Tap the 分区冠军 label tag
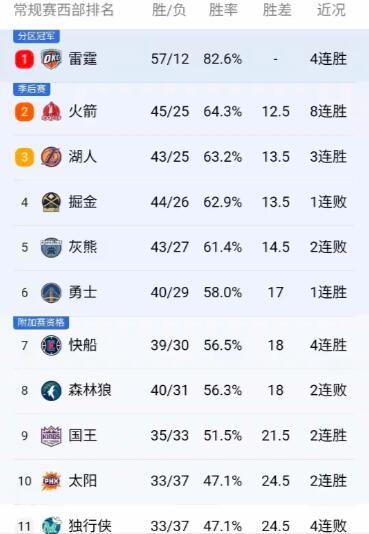The height and width of the screenshot is (534, 369). tap(36, 36)
